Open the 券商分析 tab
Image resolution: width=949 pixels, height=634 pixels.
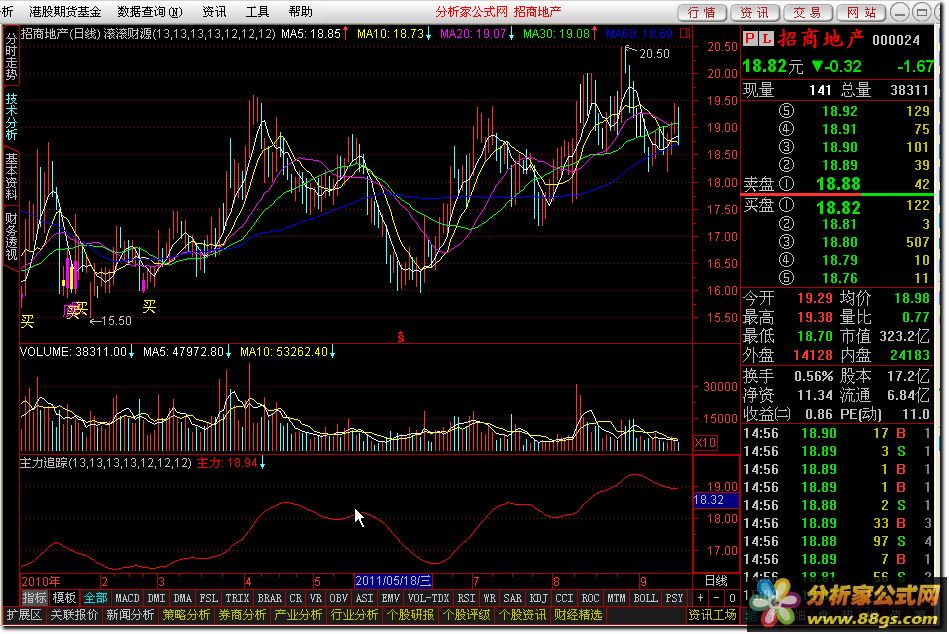[x=242, y=615]
